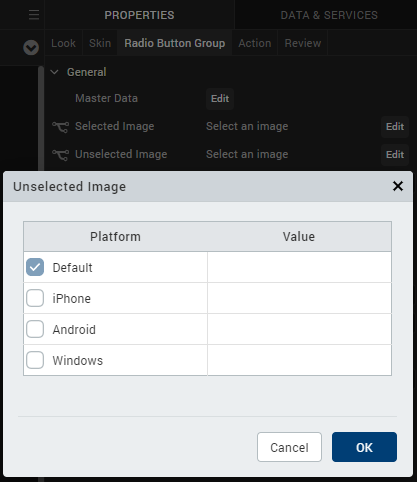Switch to the Look tab
417x482 pixels.
click(63, 43)
